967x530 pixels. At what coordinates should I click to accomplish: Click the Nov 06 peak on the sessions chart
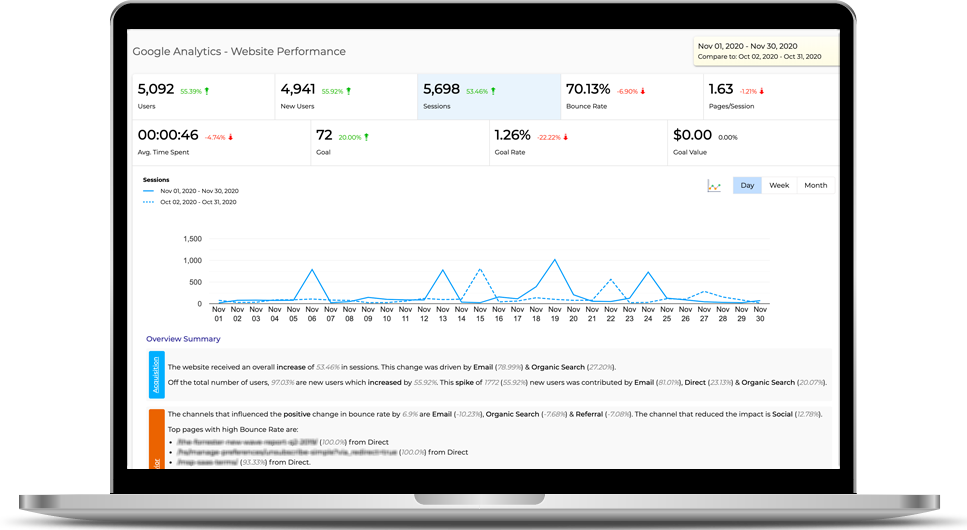click(x=312, y=270)
